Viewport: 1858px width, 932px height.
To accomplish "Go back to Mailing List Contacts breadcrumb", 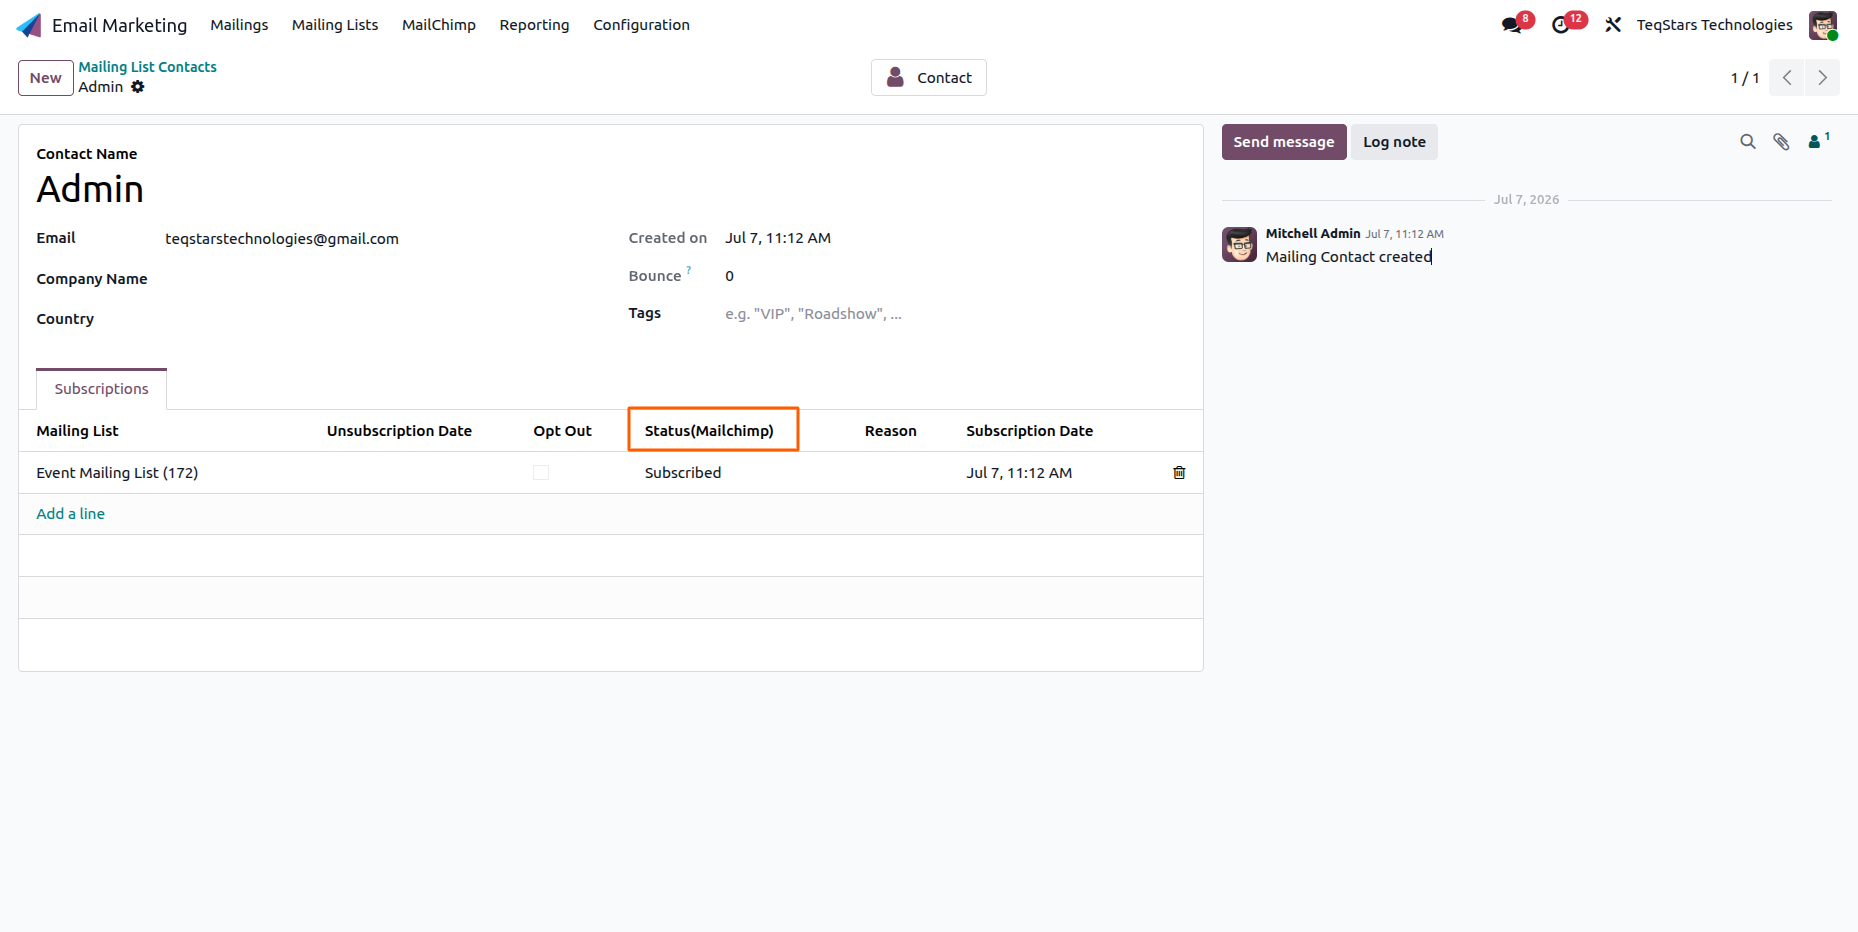I will coord(148,67).
